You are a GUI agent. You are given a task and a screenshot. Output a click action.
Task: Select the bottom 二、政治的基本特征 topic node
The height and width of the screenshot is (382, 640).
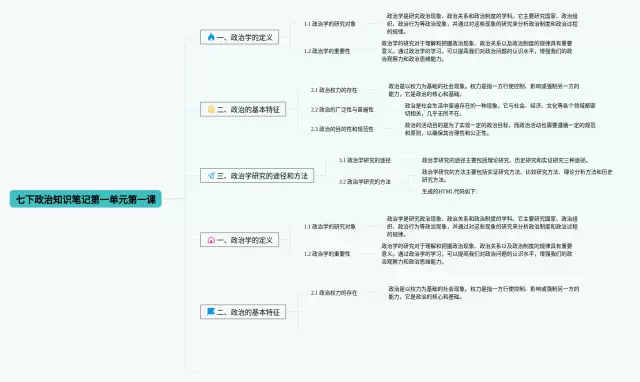[x=243, y=312]
